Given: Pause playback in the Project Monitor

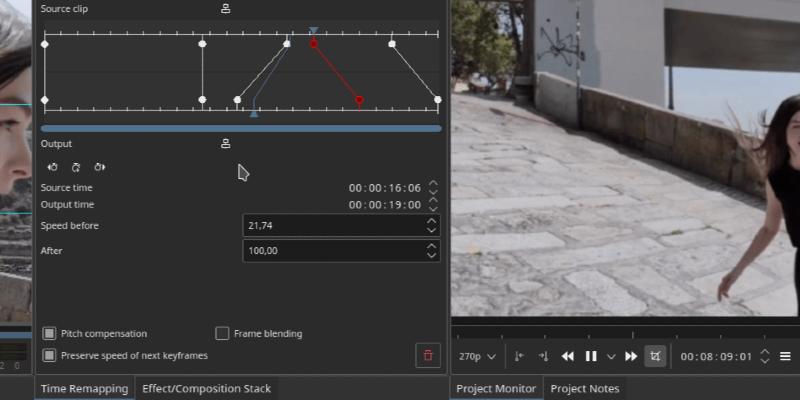Looking at the screenshot, I should coord(591,356).
